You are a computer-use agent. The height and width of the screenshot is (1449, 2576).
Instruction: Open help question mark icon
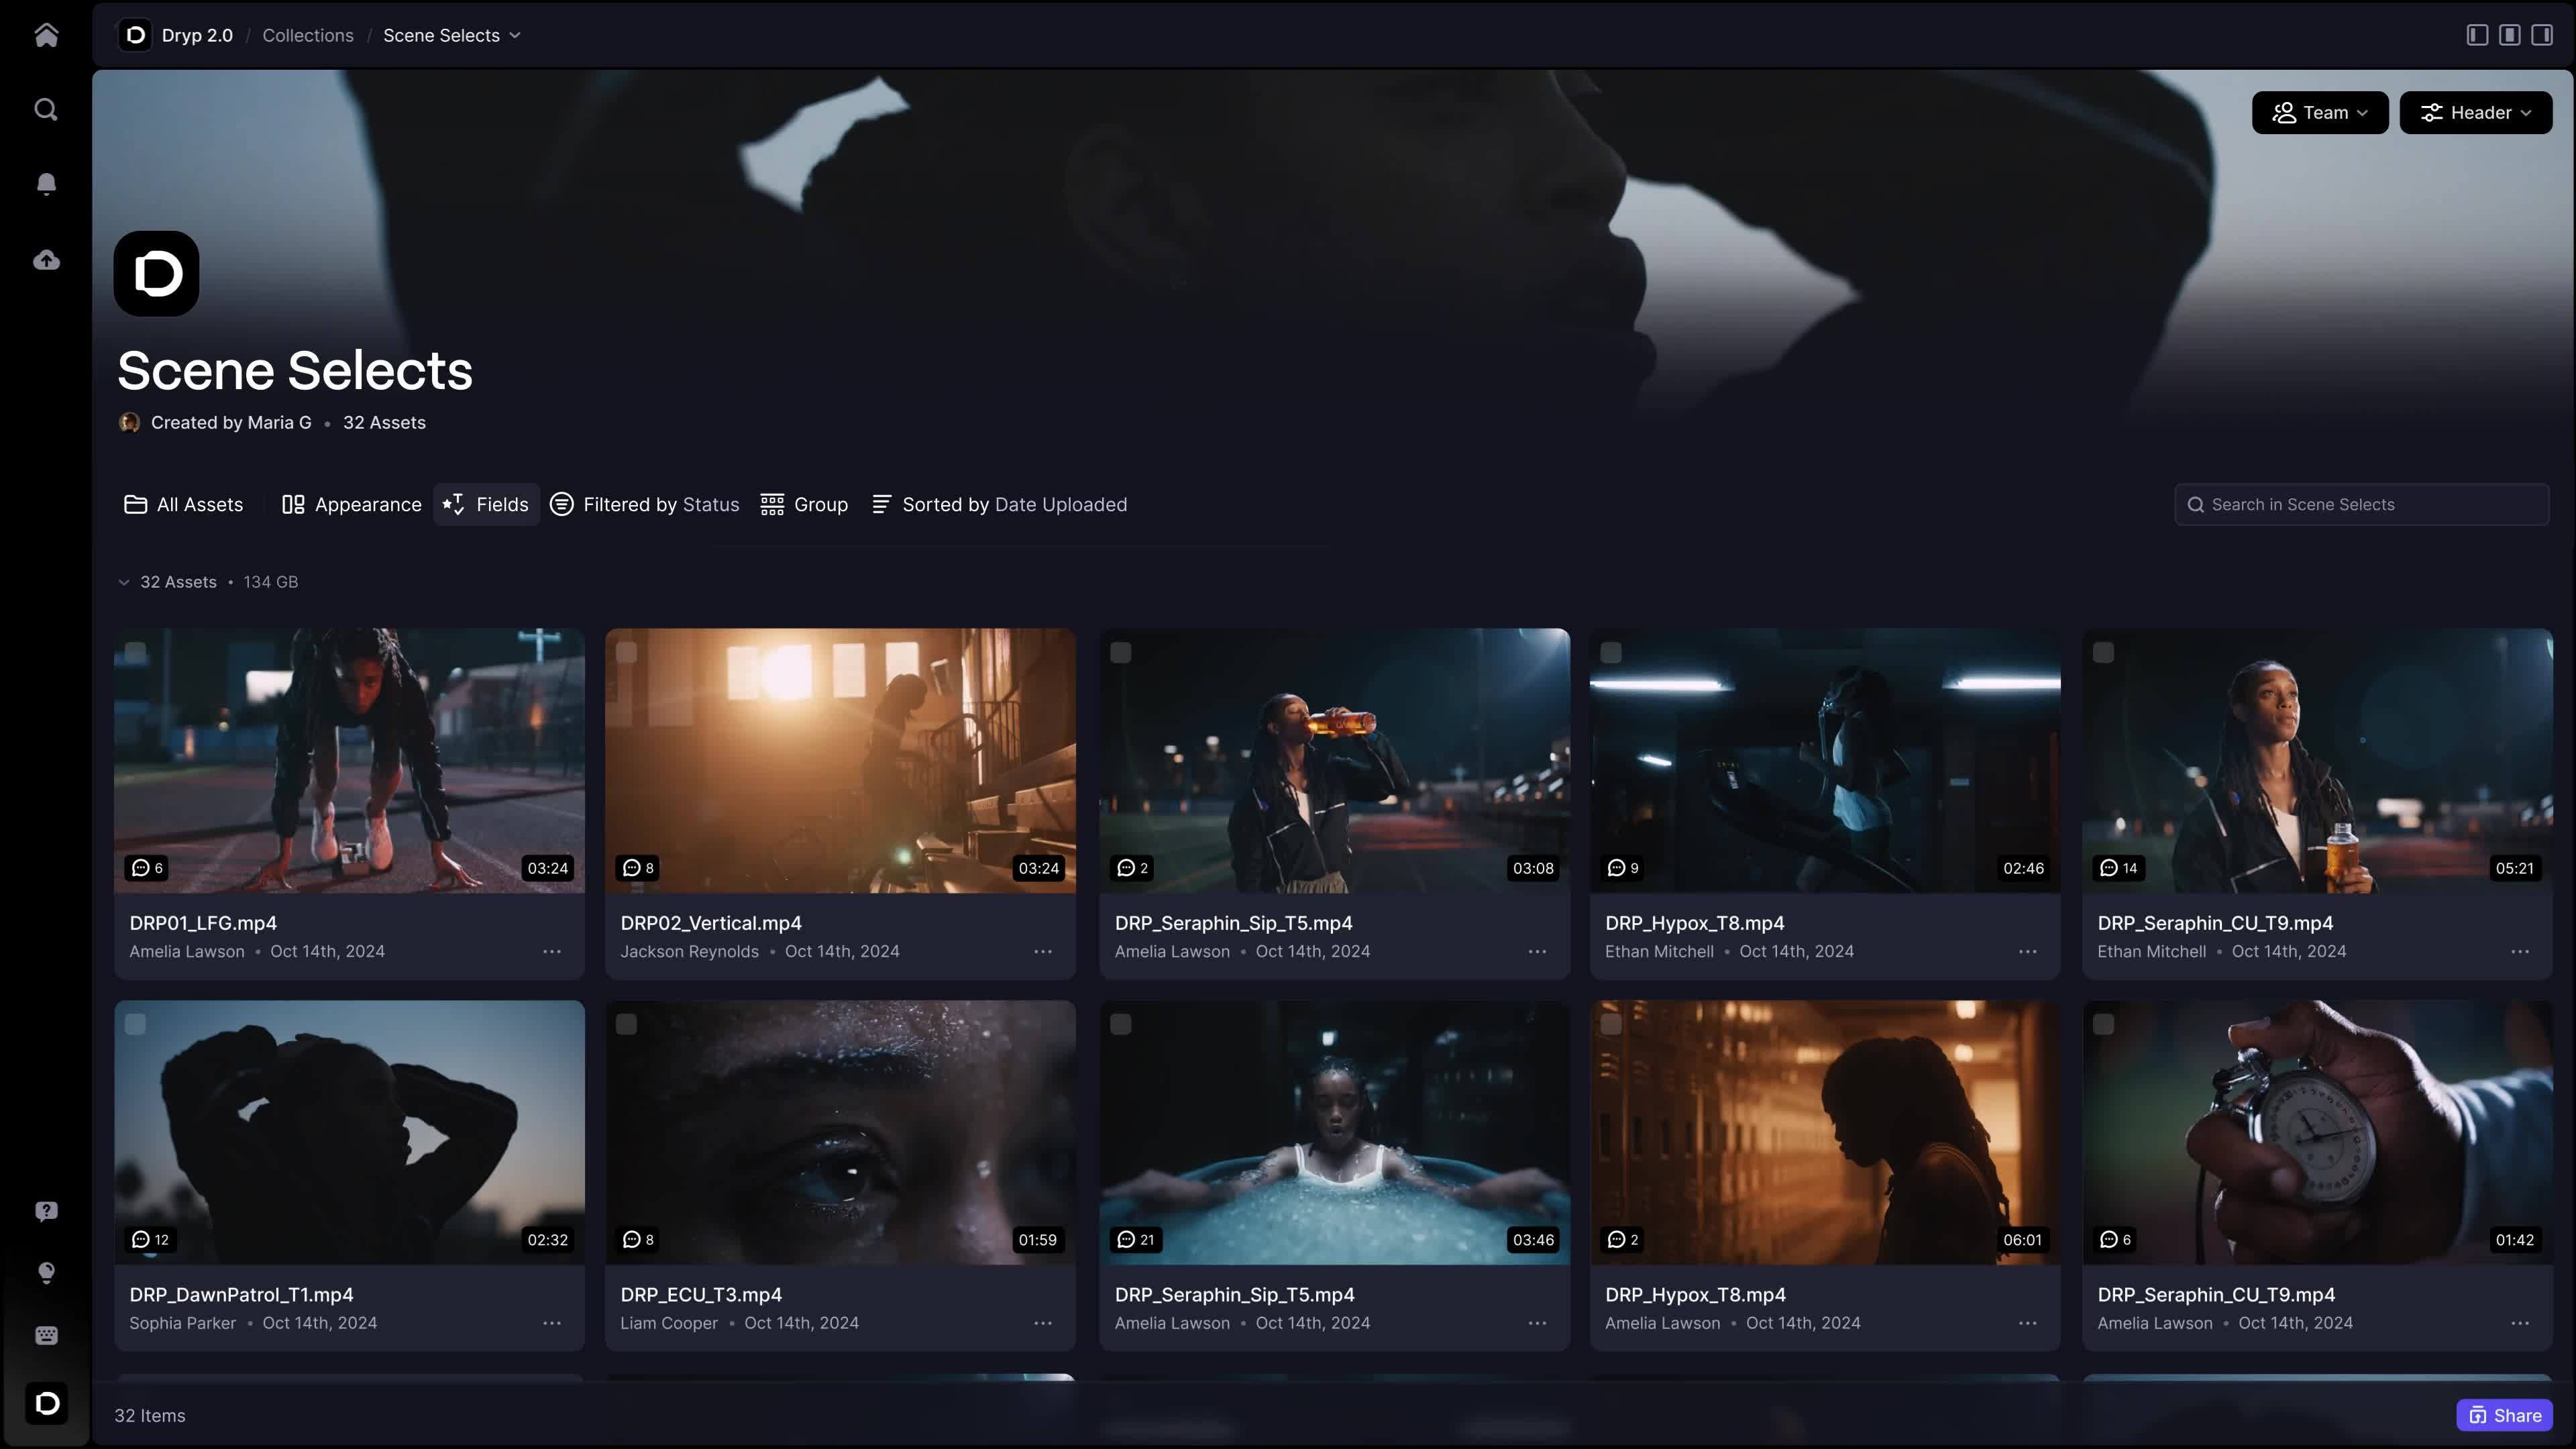click(46, 1211)
